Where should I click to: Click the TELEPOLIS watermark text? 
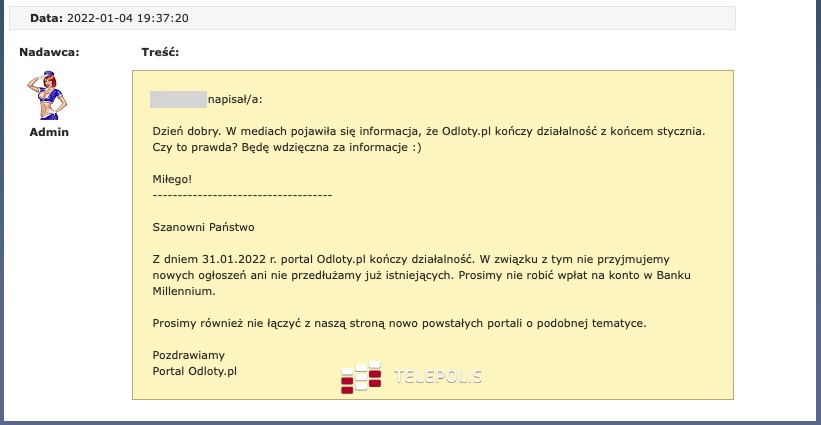(x=438, y=377)
